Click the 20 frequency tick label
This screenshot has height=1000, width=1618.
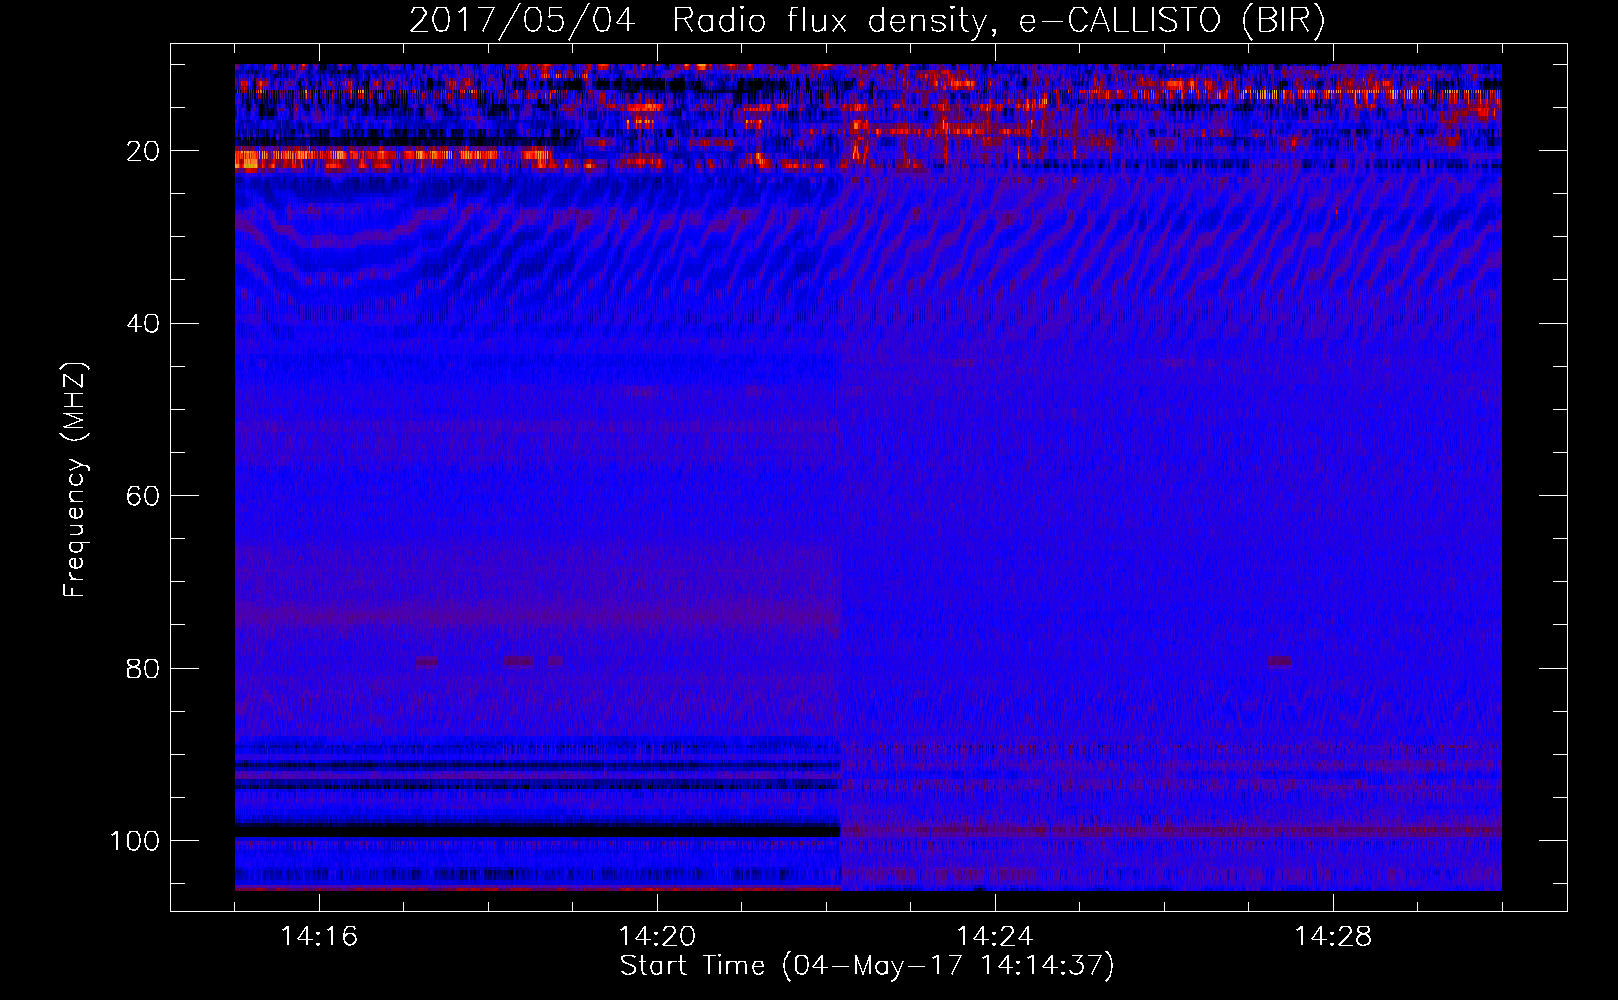coord(143,151)
